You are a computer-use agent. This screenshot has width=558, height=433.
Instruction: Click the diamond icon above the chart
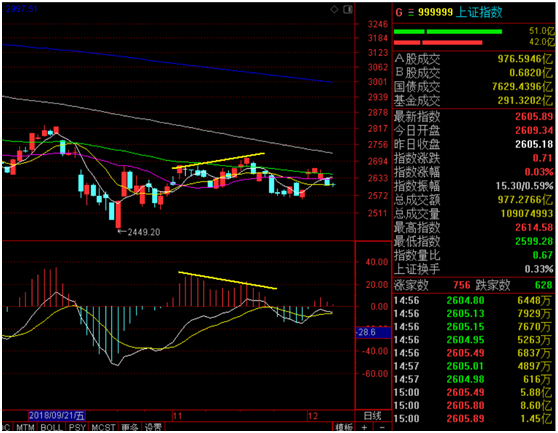[335, 10]
